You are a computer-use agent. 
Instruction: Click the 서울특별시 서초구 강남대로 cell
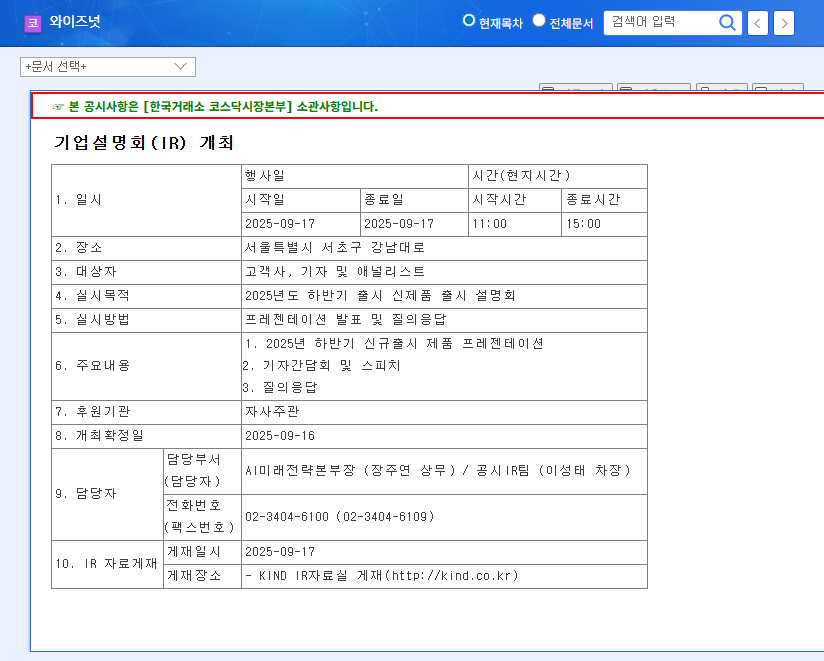[x=444, y=248]
